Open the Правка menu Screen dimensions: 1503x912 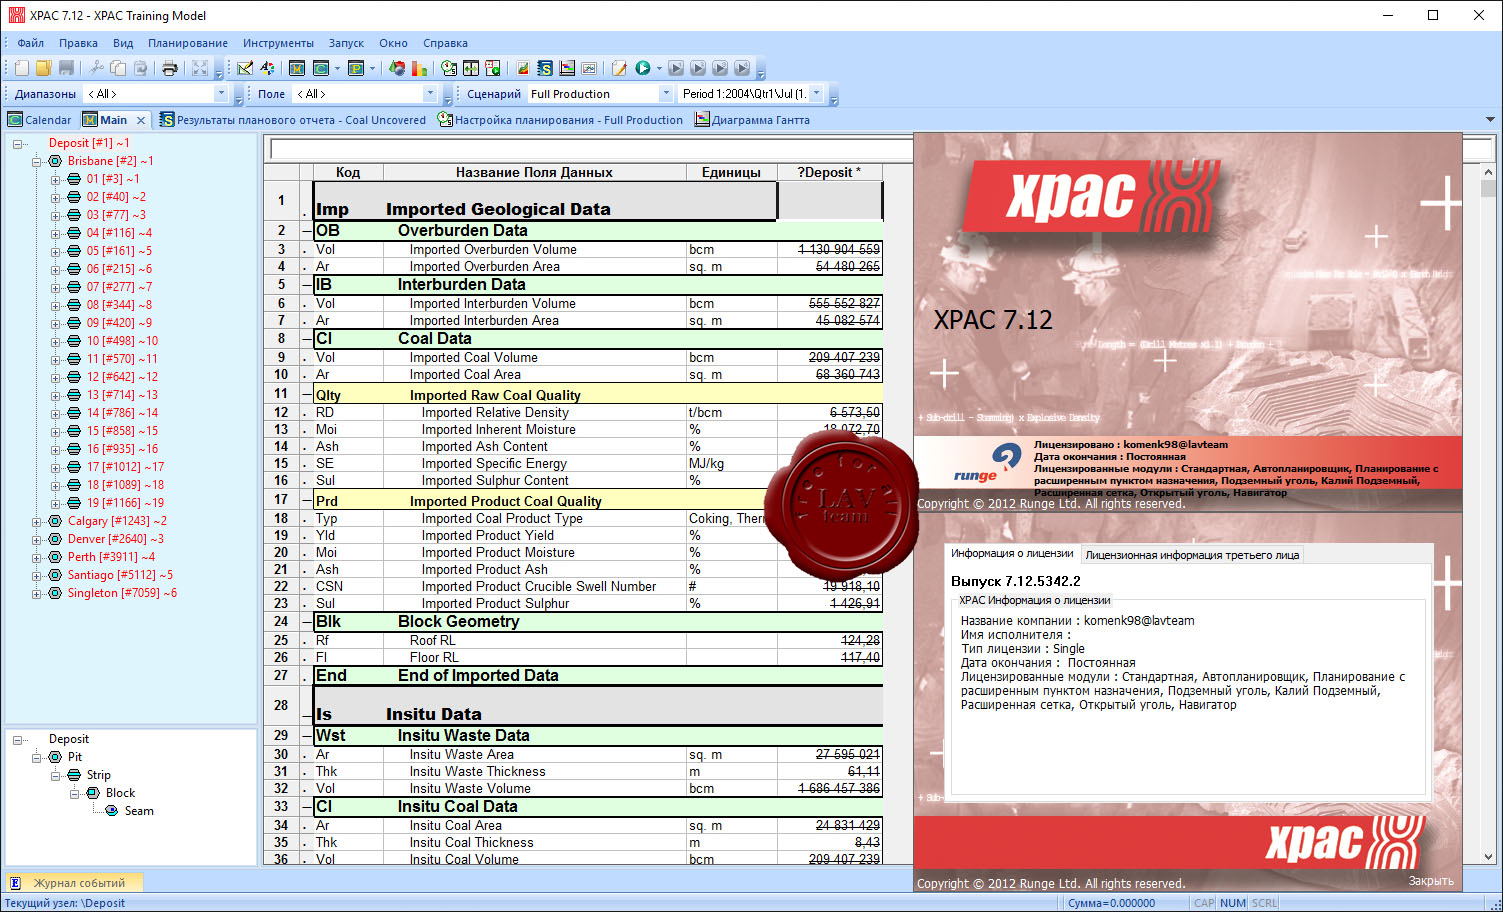tap(78, 43)
